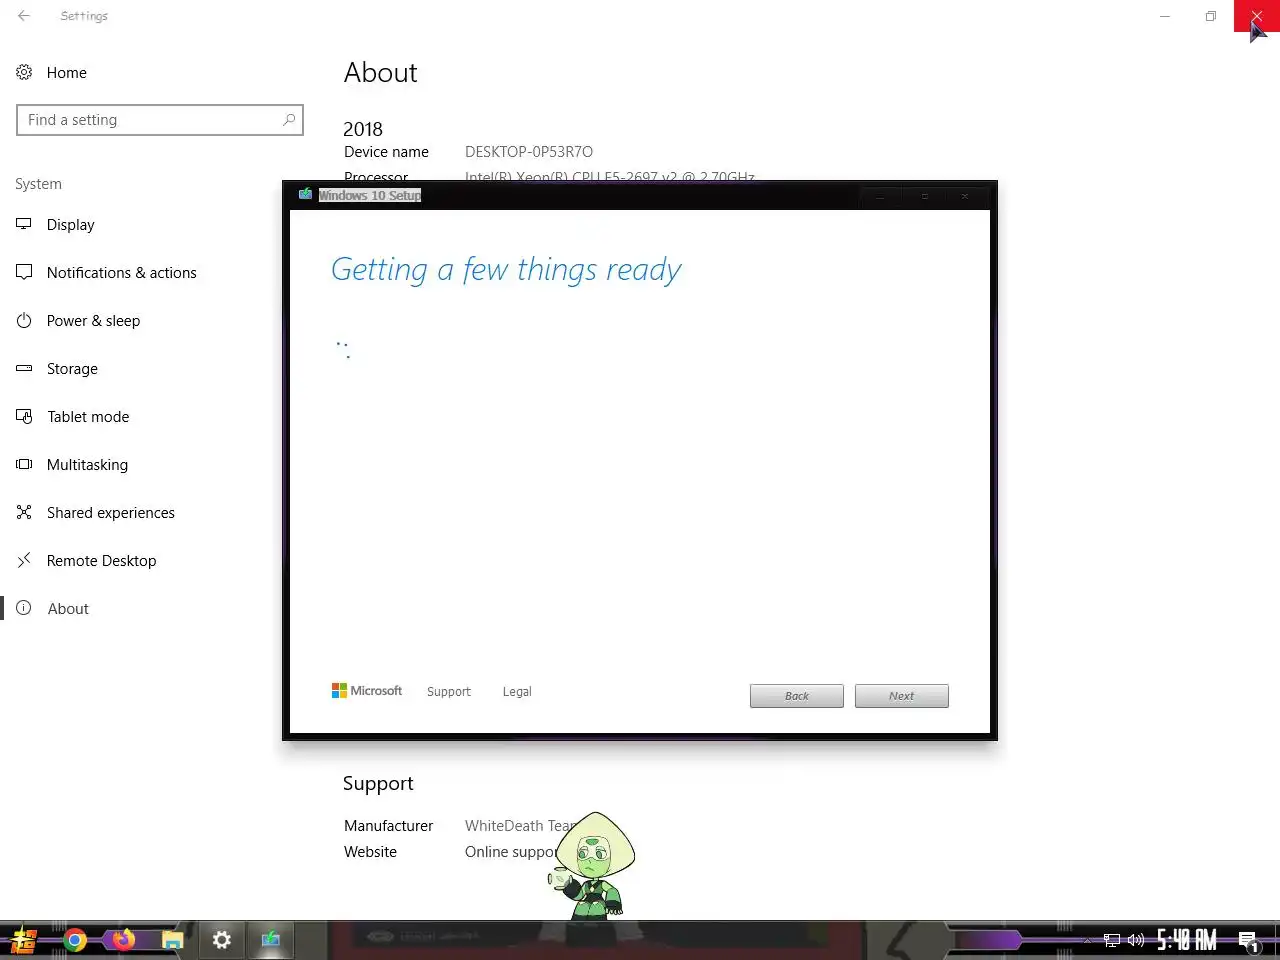
Task: Click the Power & sleep power icon
Action: (x=24, y=320)
